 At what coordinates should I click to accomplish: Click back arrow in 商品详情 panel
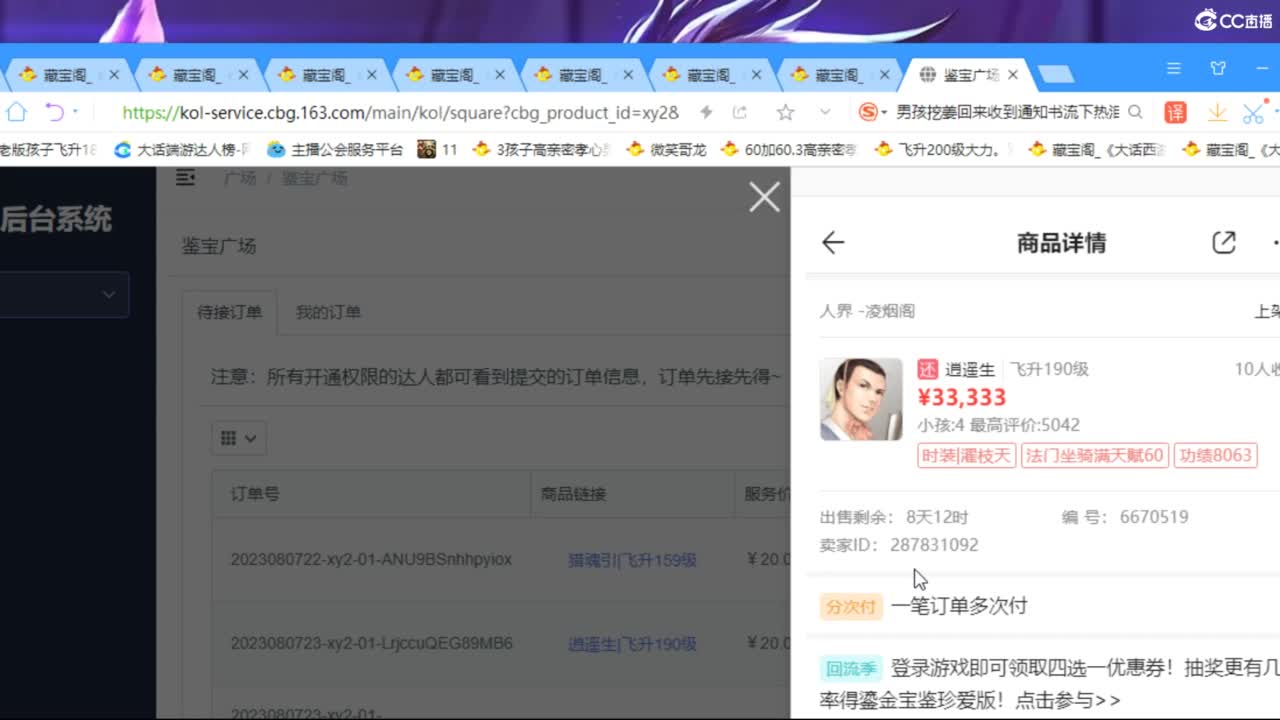click(x=833, y=242)
